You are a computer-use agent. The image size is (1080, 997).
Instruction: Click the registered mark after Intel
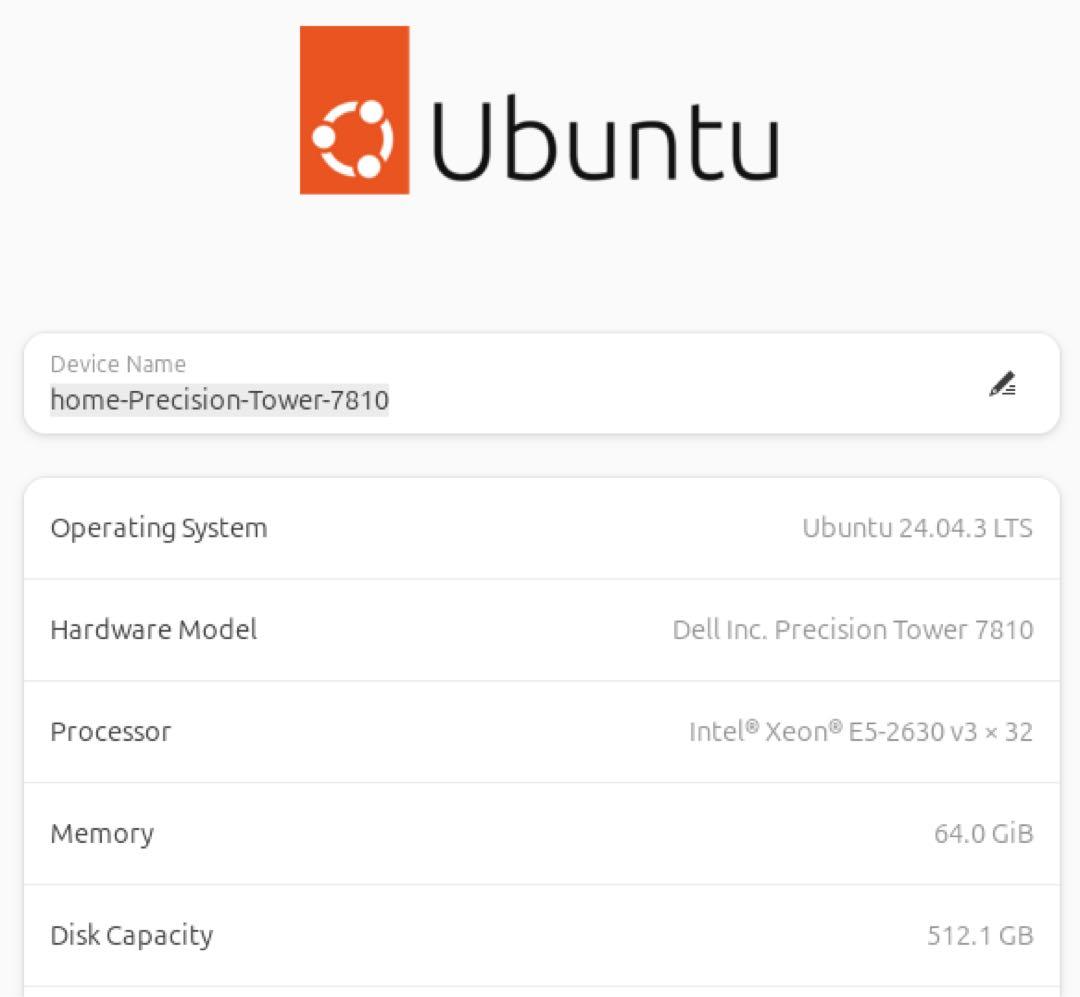pyautogui.click(x=752, y=726)
